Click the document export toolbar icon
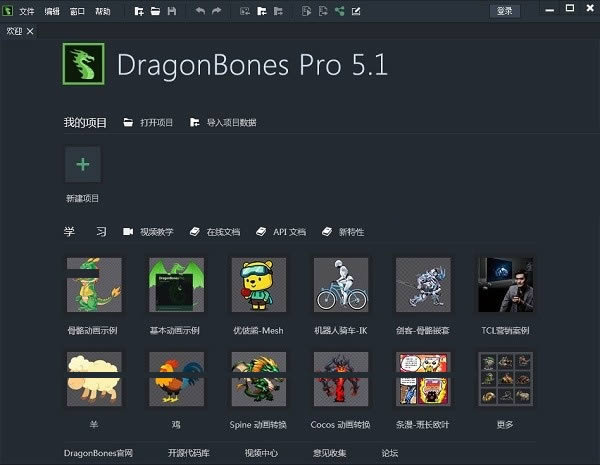The image size is (600, 465). point(323,11)
